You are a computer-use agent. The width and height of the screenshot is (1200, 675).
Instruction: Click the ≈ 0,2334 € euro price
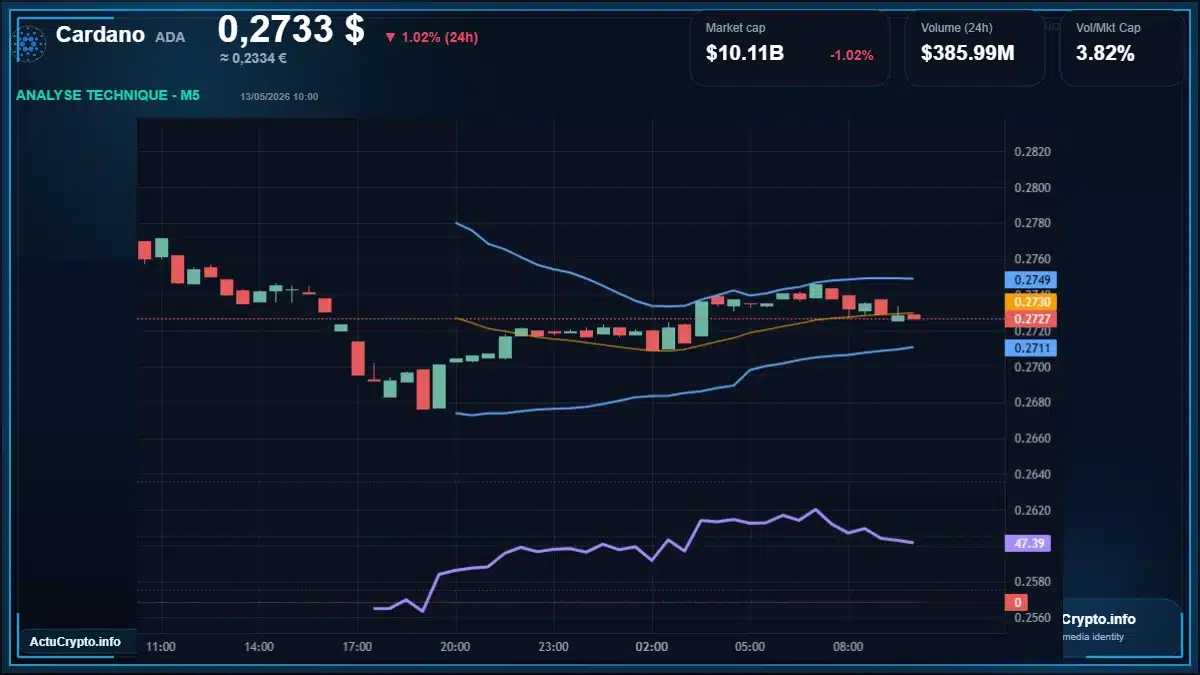pyautogui.click(x=253, y=58)
